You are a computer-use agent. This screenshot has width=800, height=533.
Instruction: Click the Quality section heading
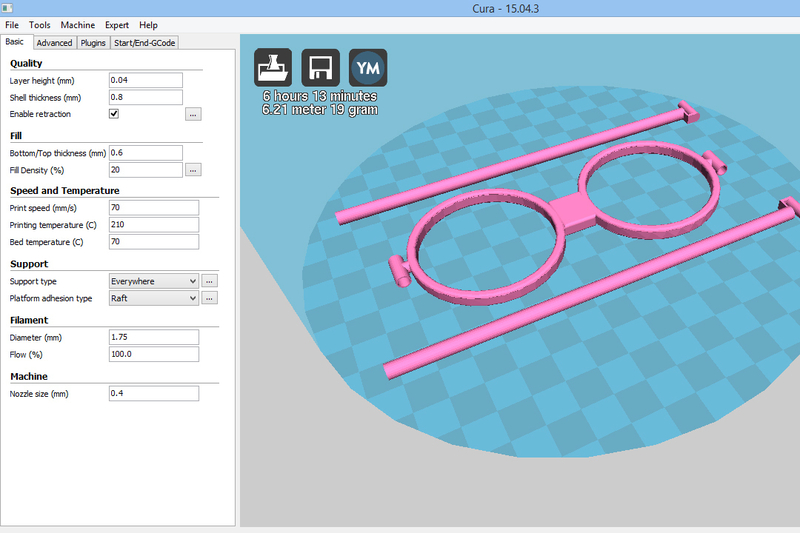tap(26, 63)
